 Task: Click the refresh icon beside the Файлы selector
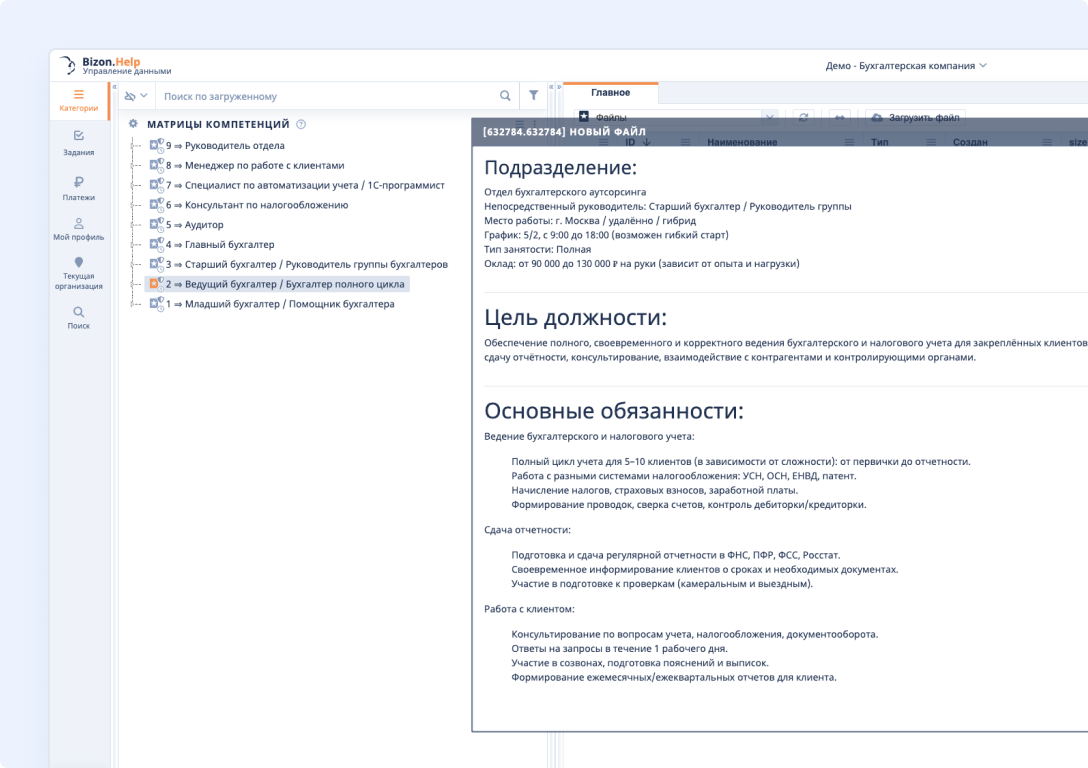coord(803,117)
